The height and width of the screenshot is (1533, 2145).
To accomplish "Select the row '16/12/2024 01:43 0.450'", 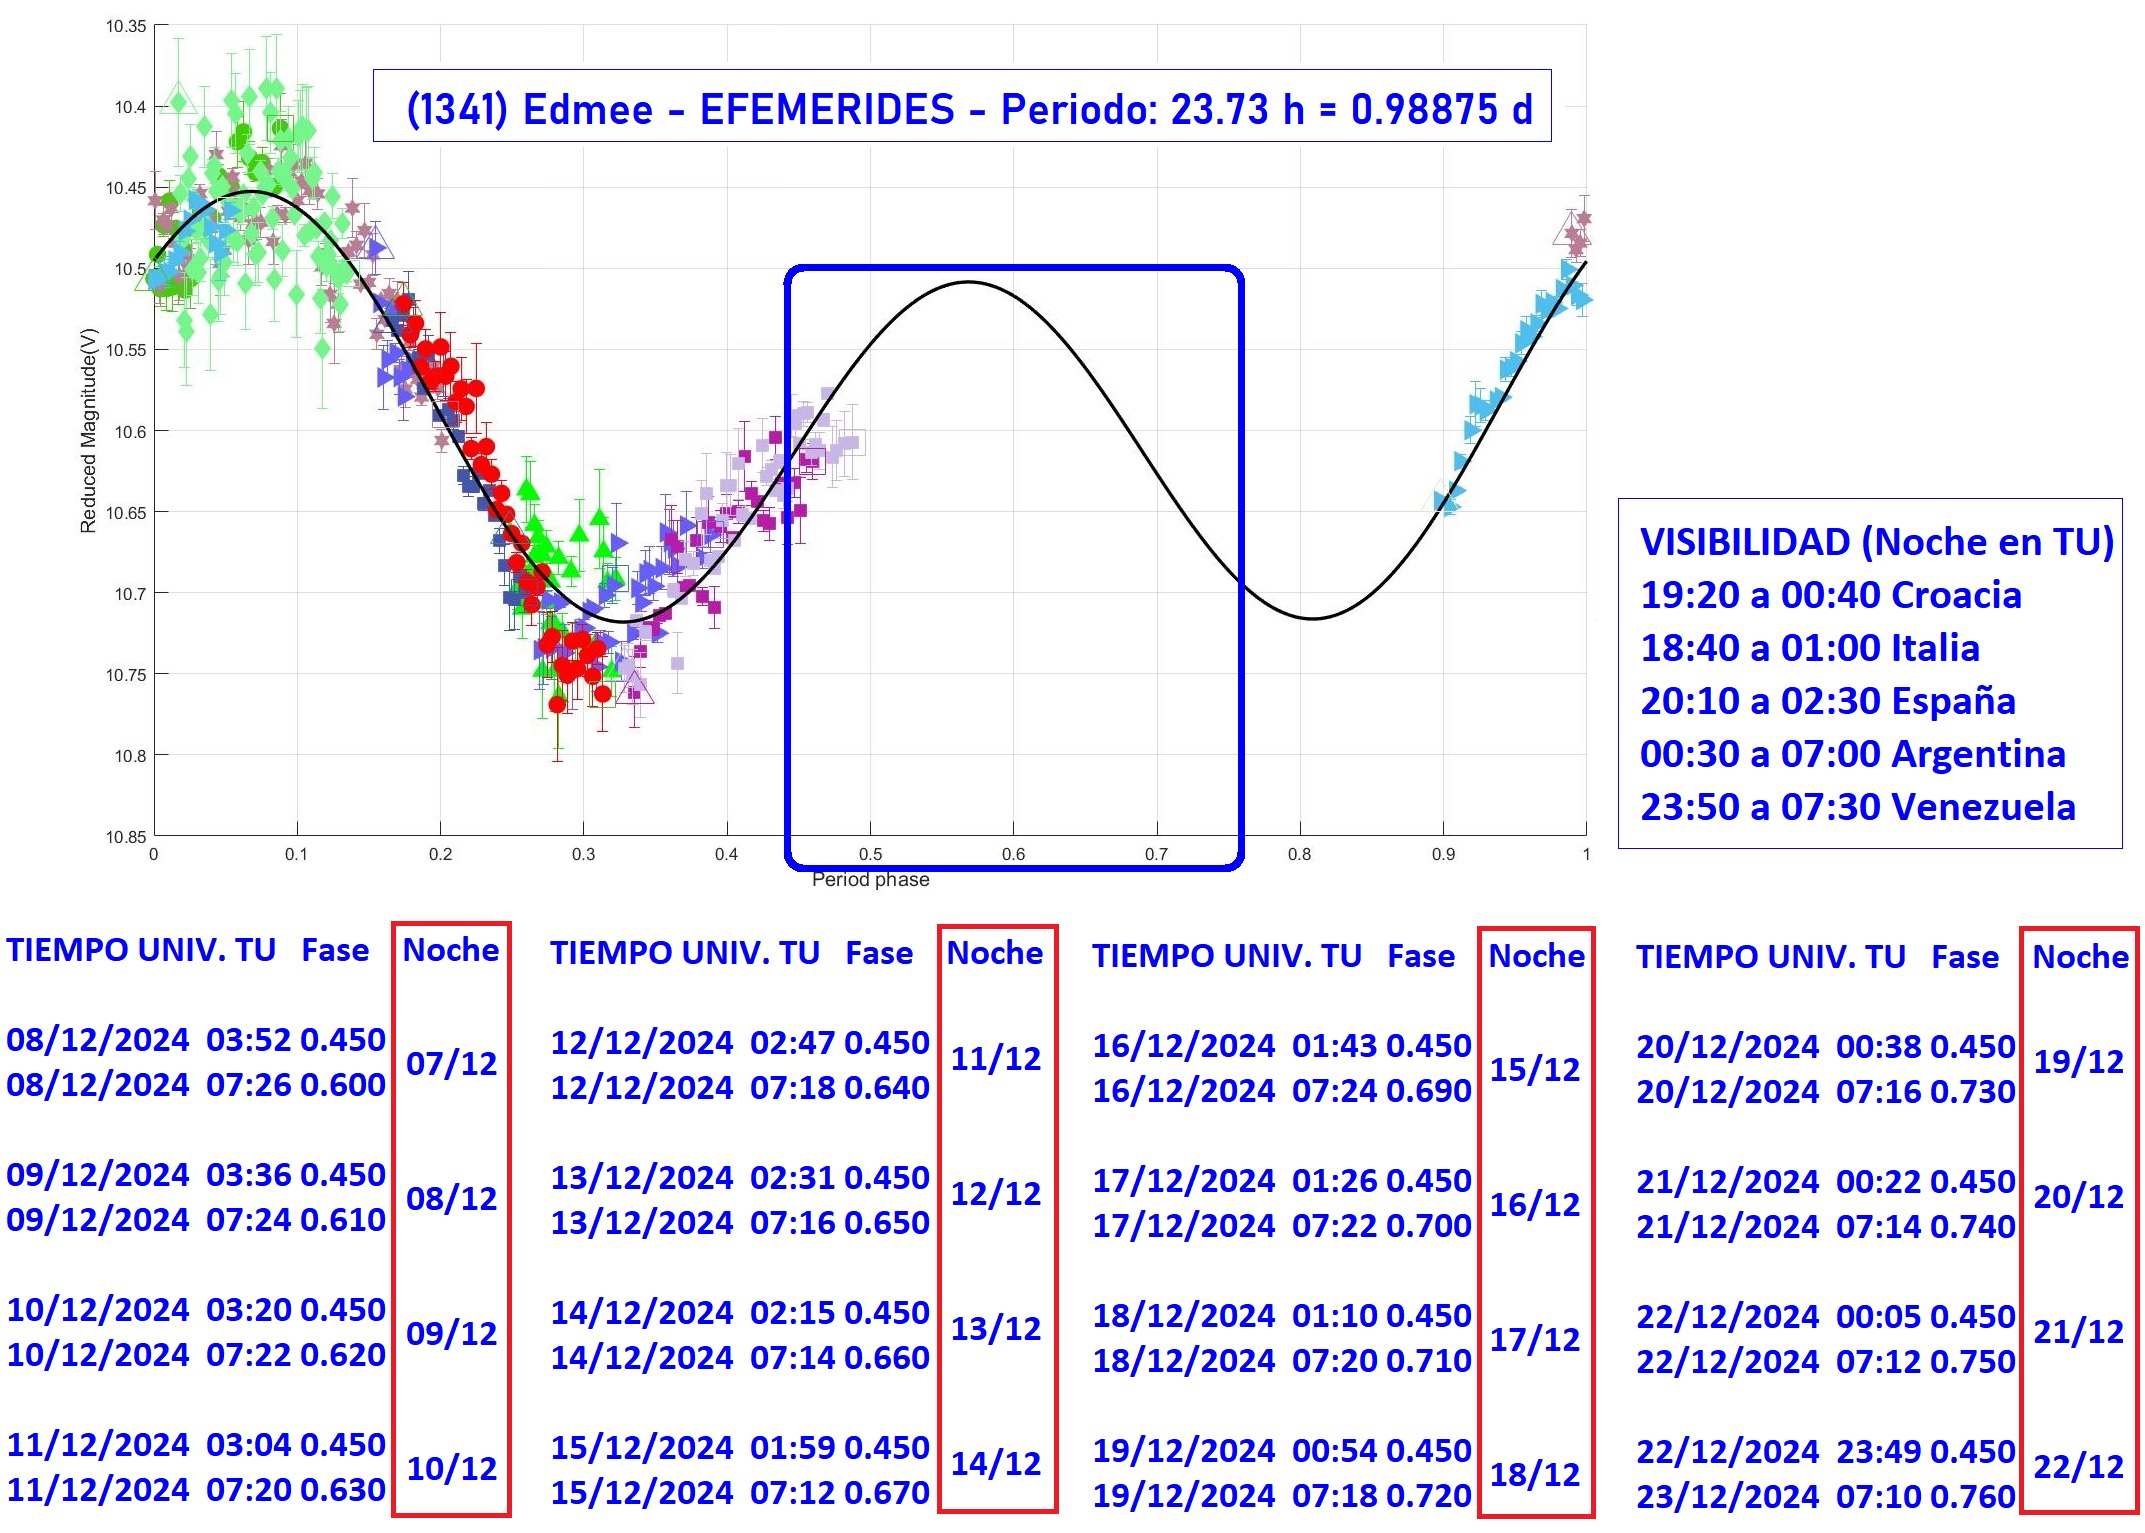I will click(x=1282, y=1046).
